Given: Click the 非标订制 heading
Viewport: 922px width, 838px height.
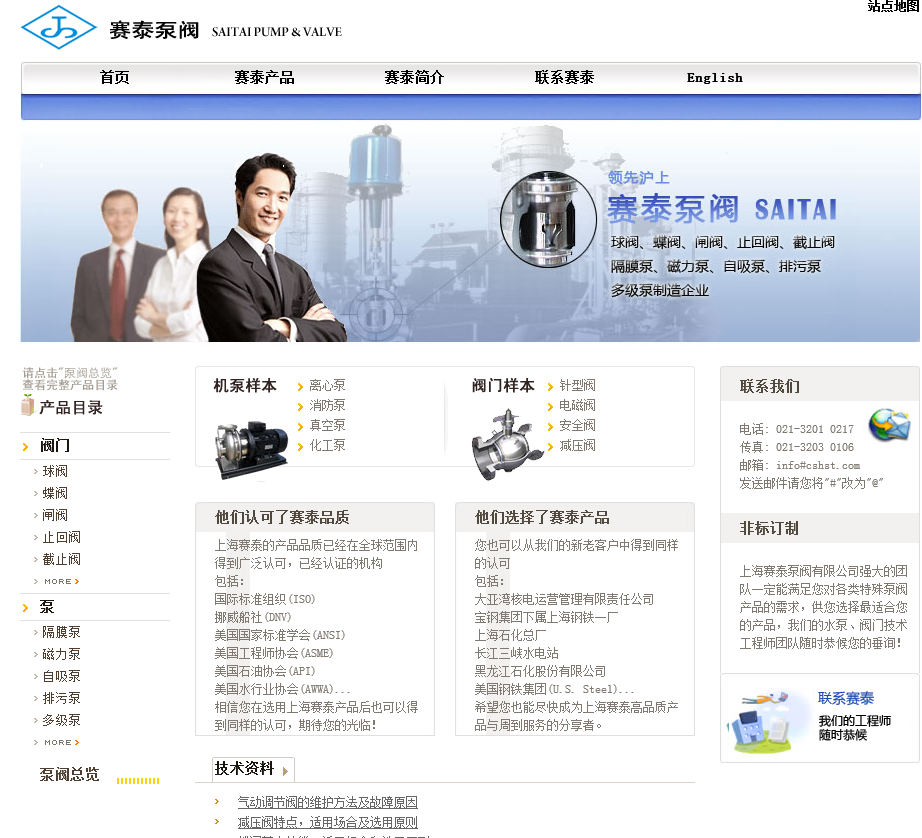Looking at the screenshot, I should (x=769, y=529).
